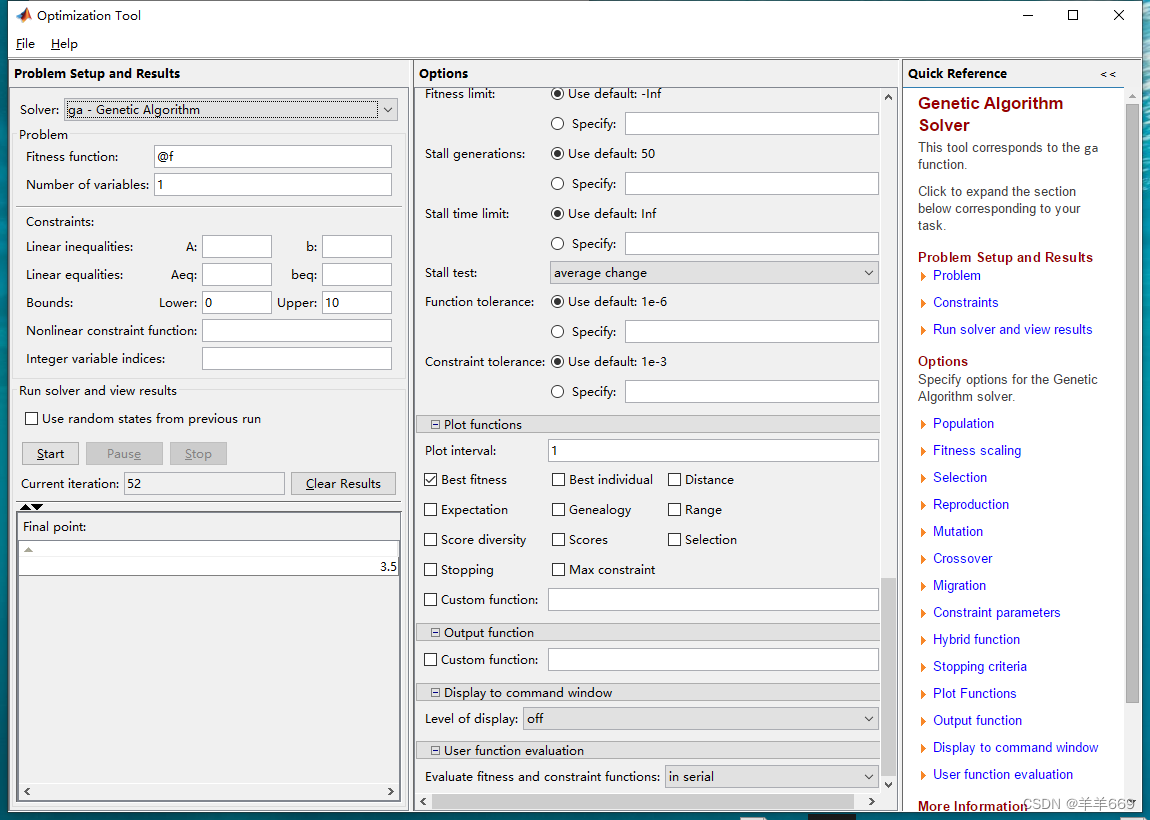Click the Quick Reference vertical scrollbar
The height and width of the screenshot is (820, 1150).
click(1132, 403)
